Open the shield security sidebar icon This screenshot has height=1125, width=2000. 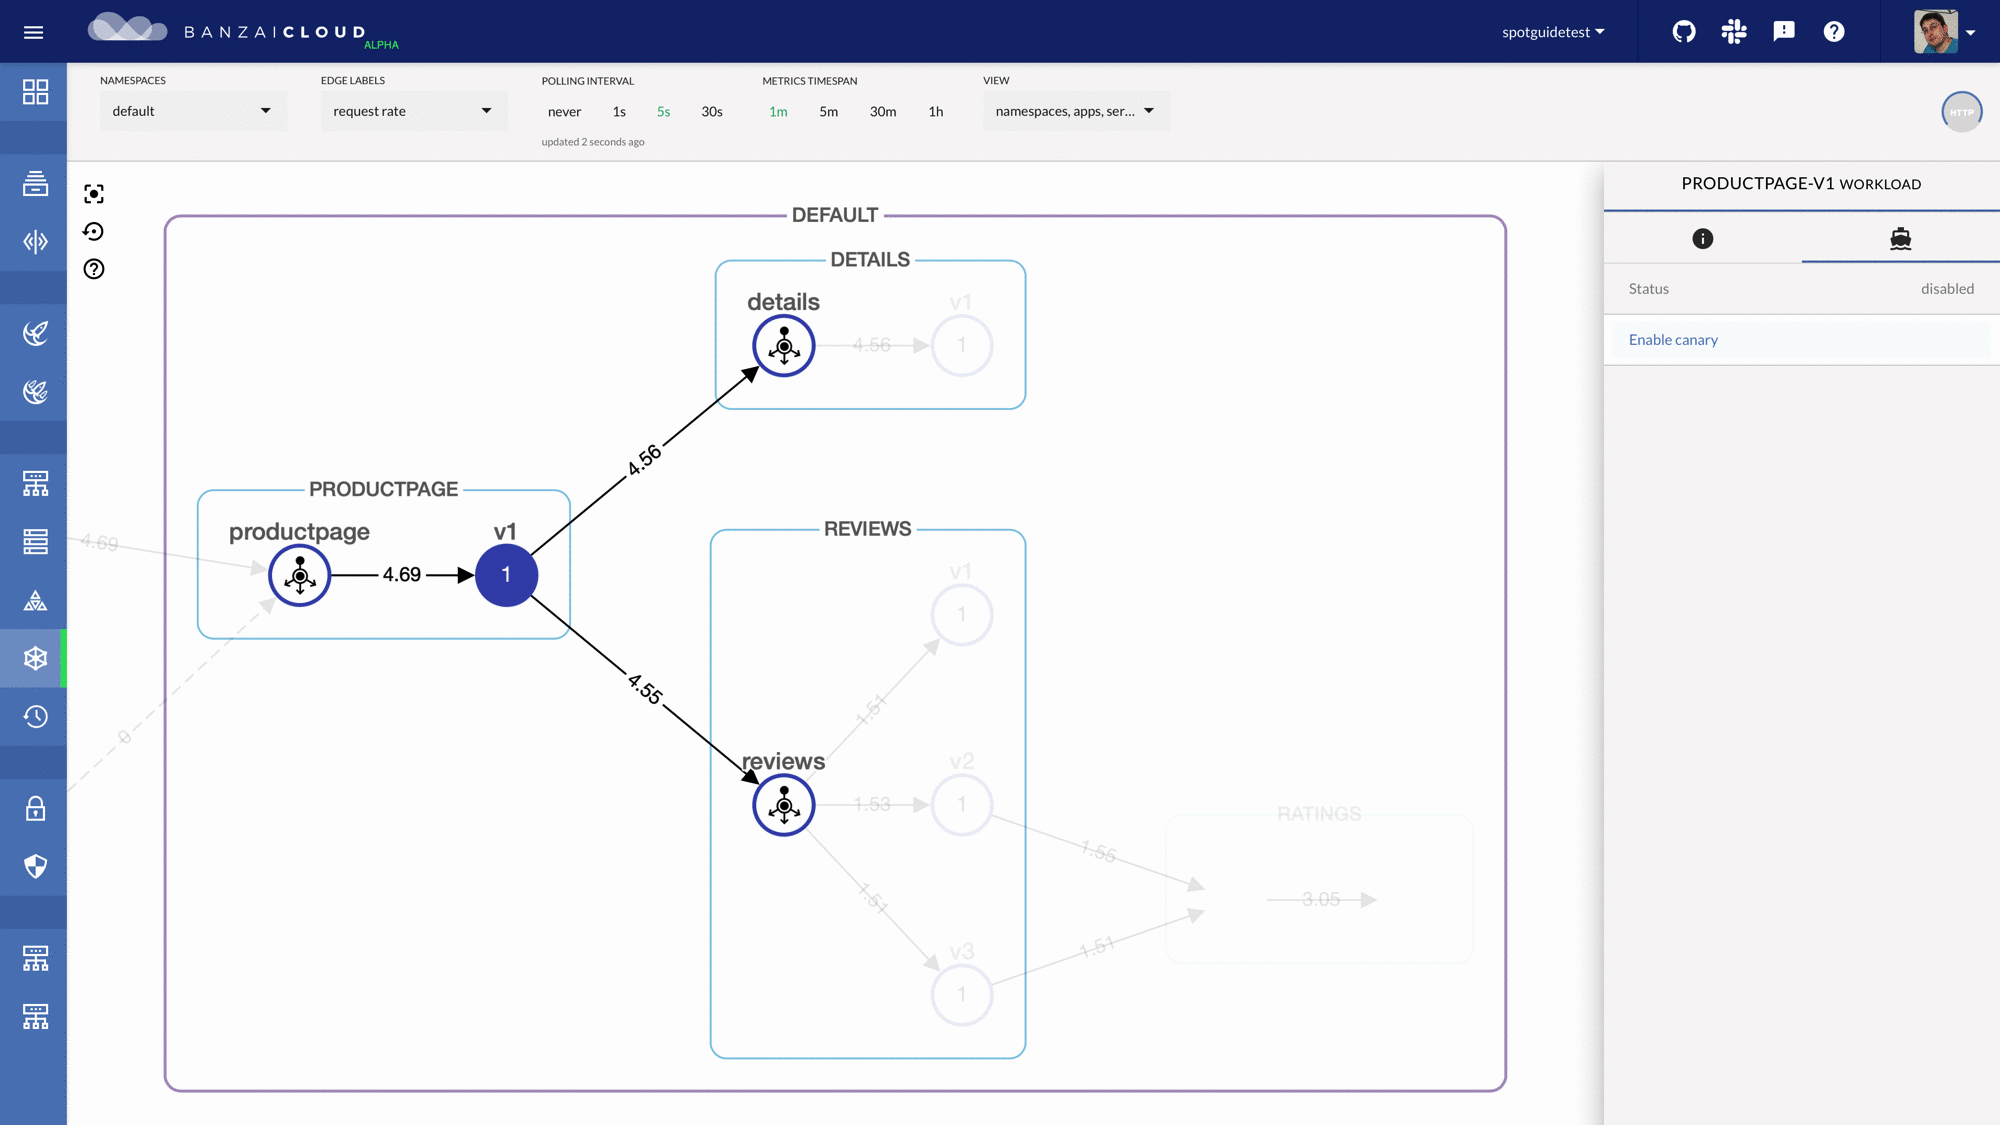pos(35,866)
